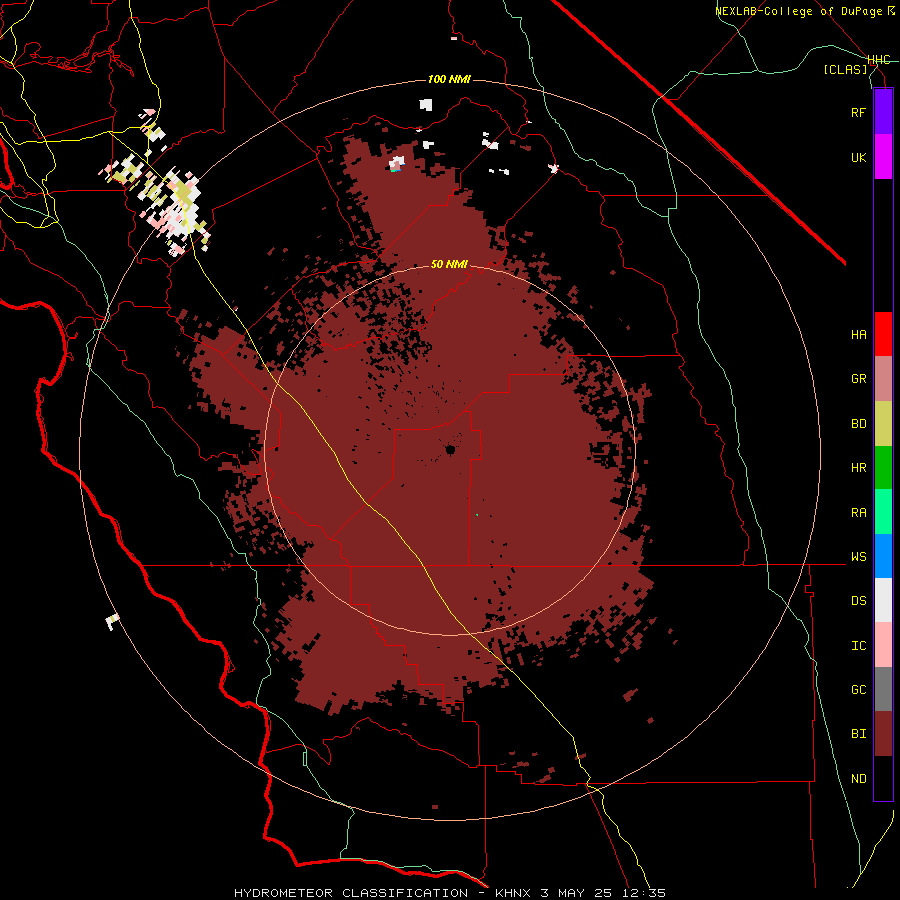Click the WS blue legend swatch

coord(883,556)
